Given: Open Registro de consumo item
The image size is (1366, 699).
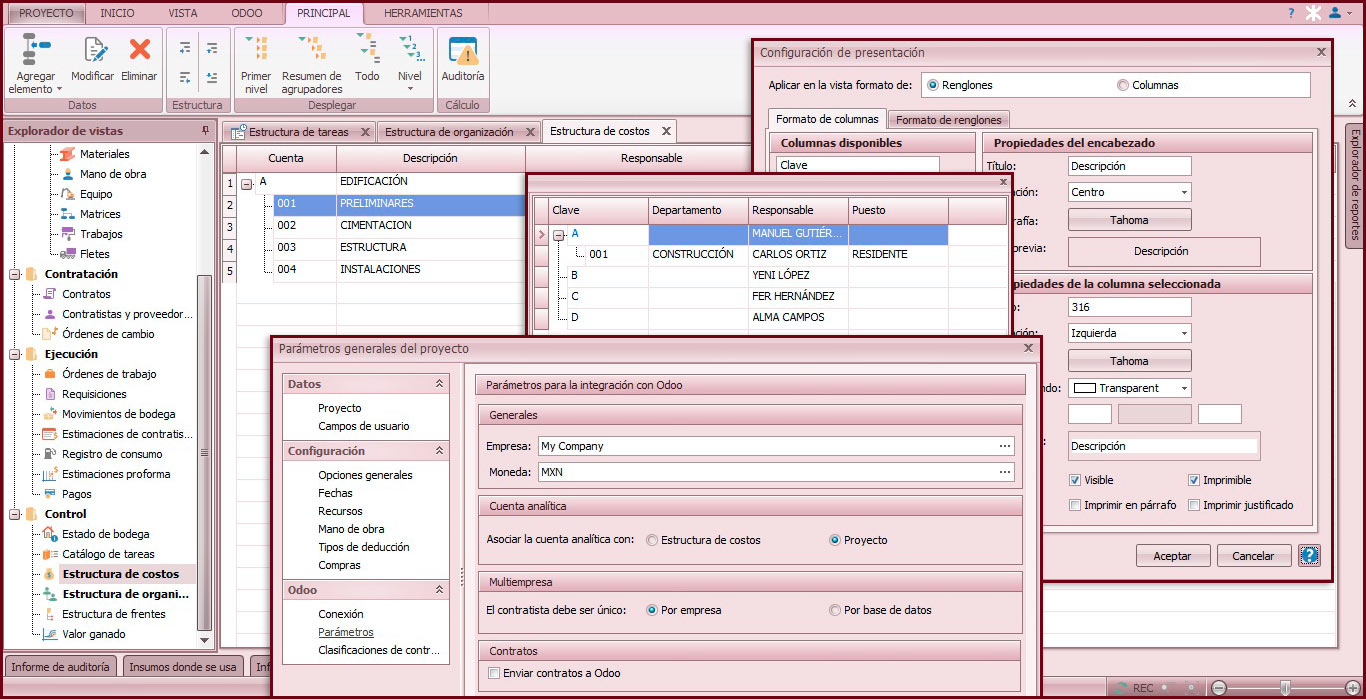Looking at the screenshot, I should point(112,454).
